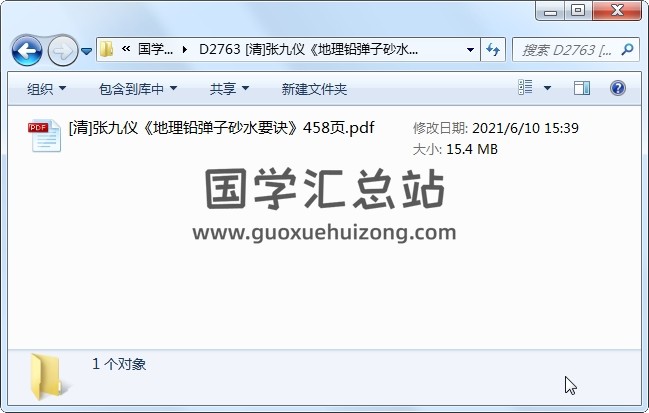Click the search D2763 input field
This screenshot has height=413, width=649.
click(x=566, y=50)
